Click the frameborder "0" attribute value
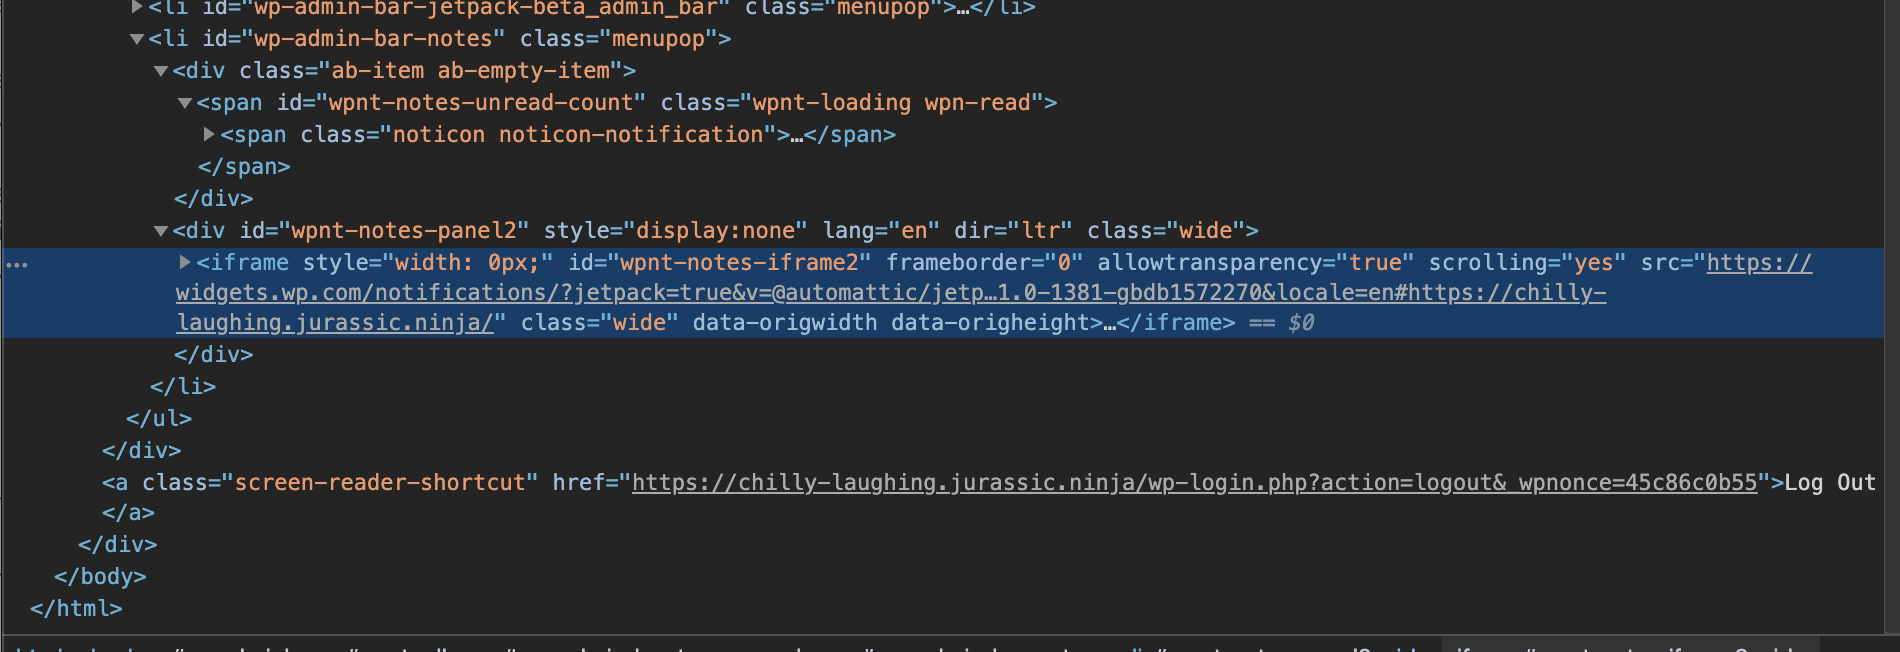This screenshot has height=652, width=1900. 1064,263
